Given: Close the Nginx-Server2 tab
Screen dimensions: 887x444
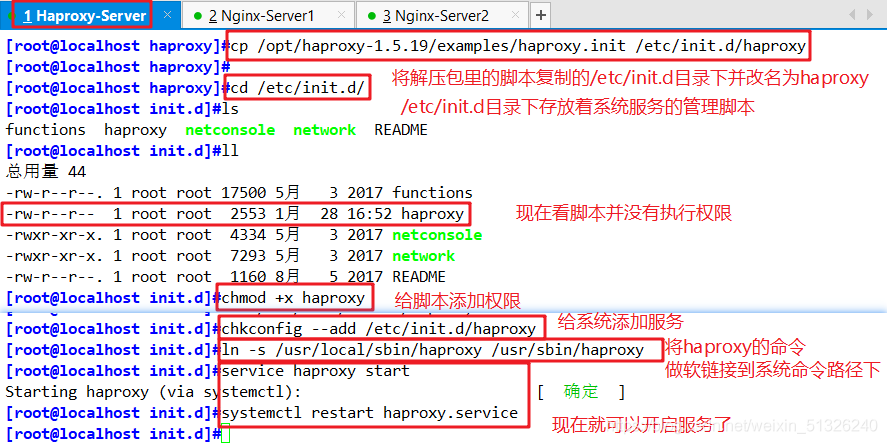Looking at the screenshot, I should pos(515,15).
